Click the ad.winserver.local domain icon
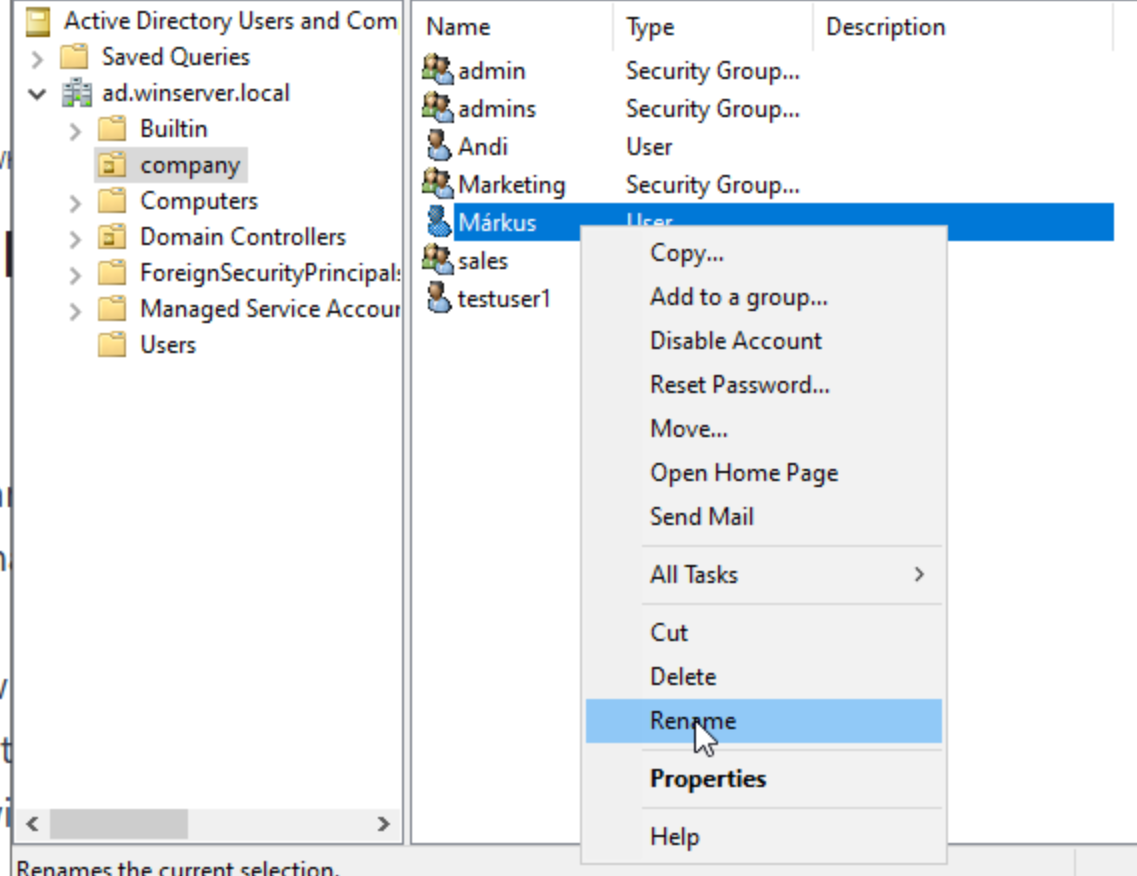Viewport: 1137px width, 876px height. pos(78,94)
